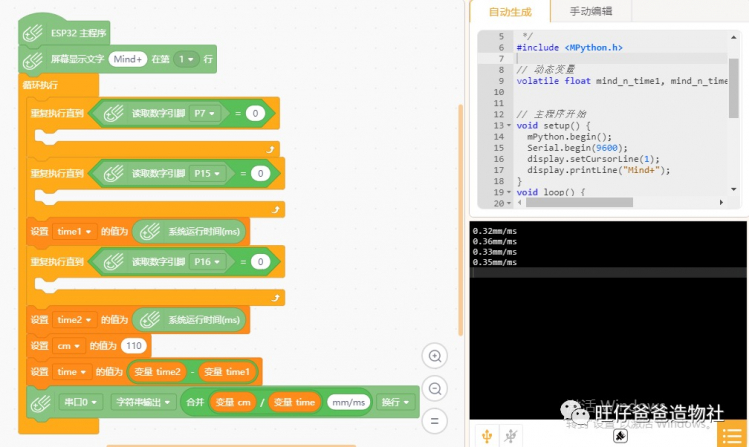Viewport: 749px width, 447px height.
Task: Open the cm variable dropdown
Action: pos(69,346)
